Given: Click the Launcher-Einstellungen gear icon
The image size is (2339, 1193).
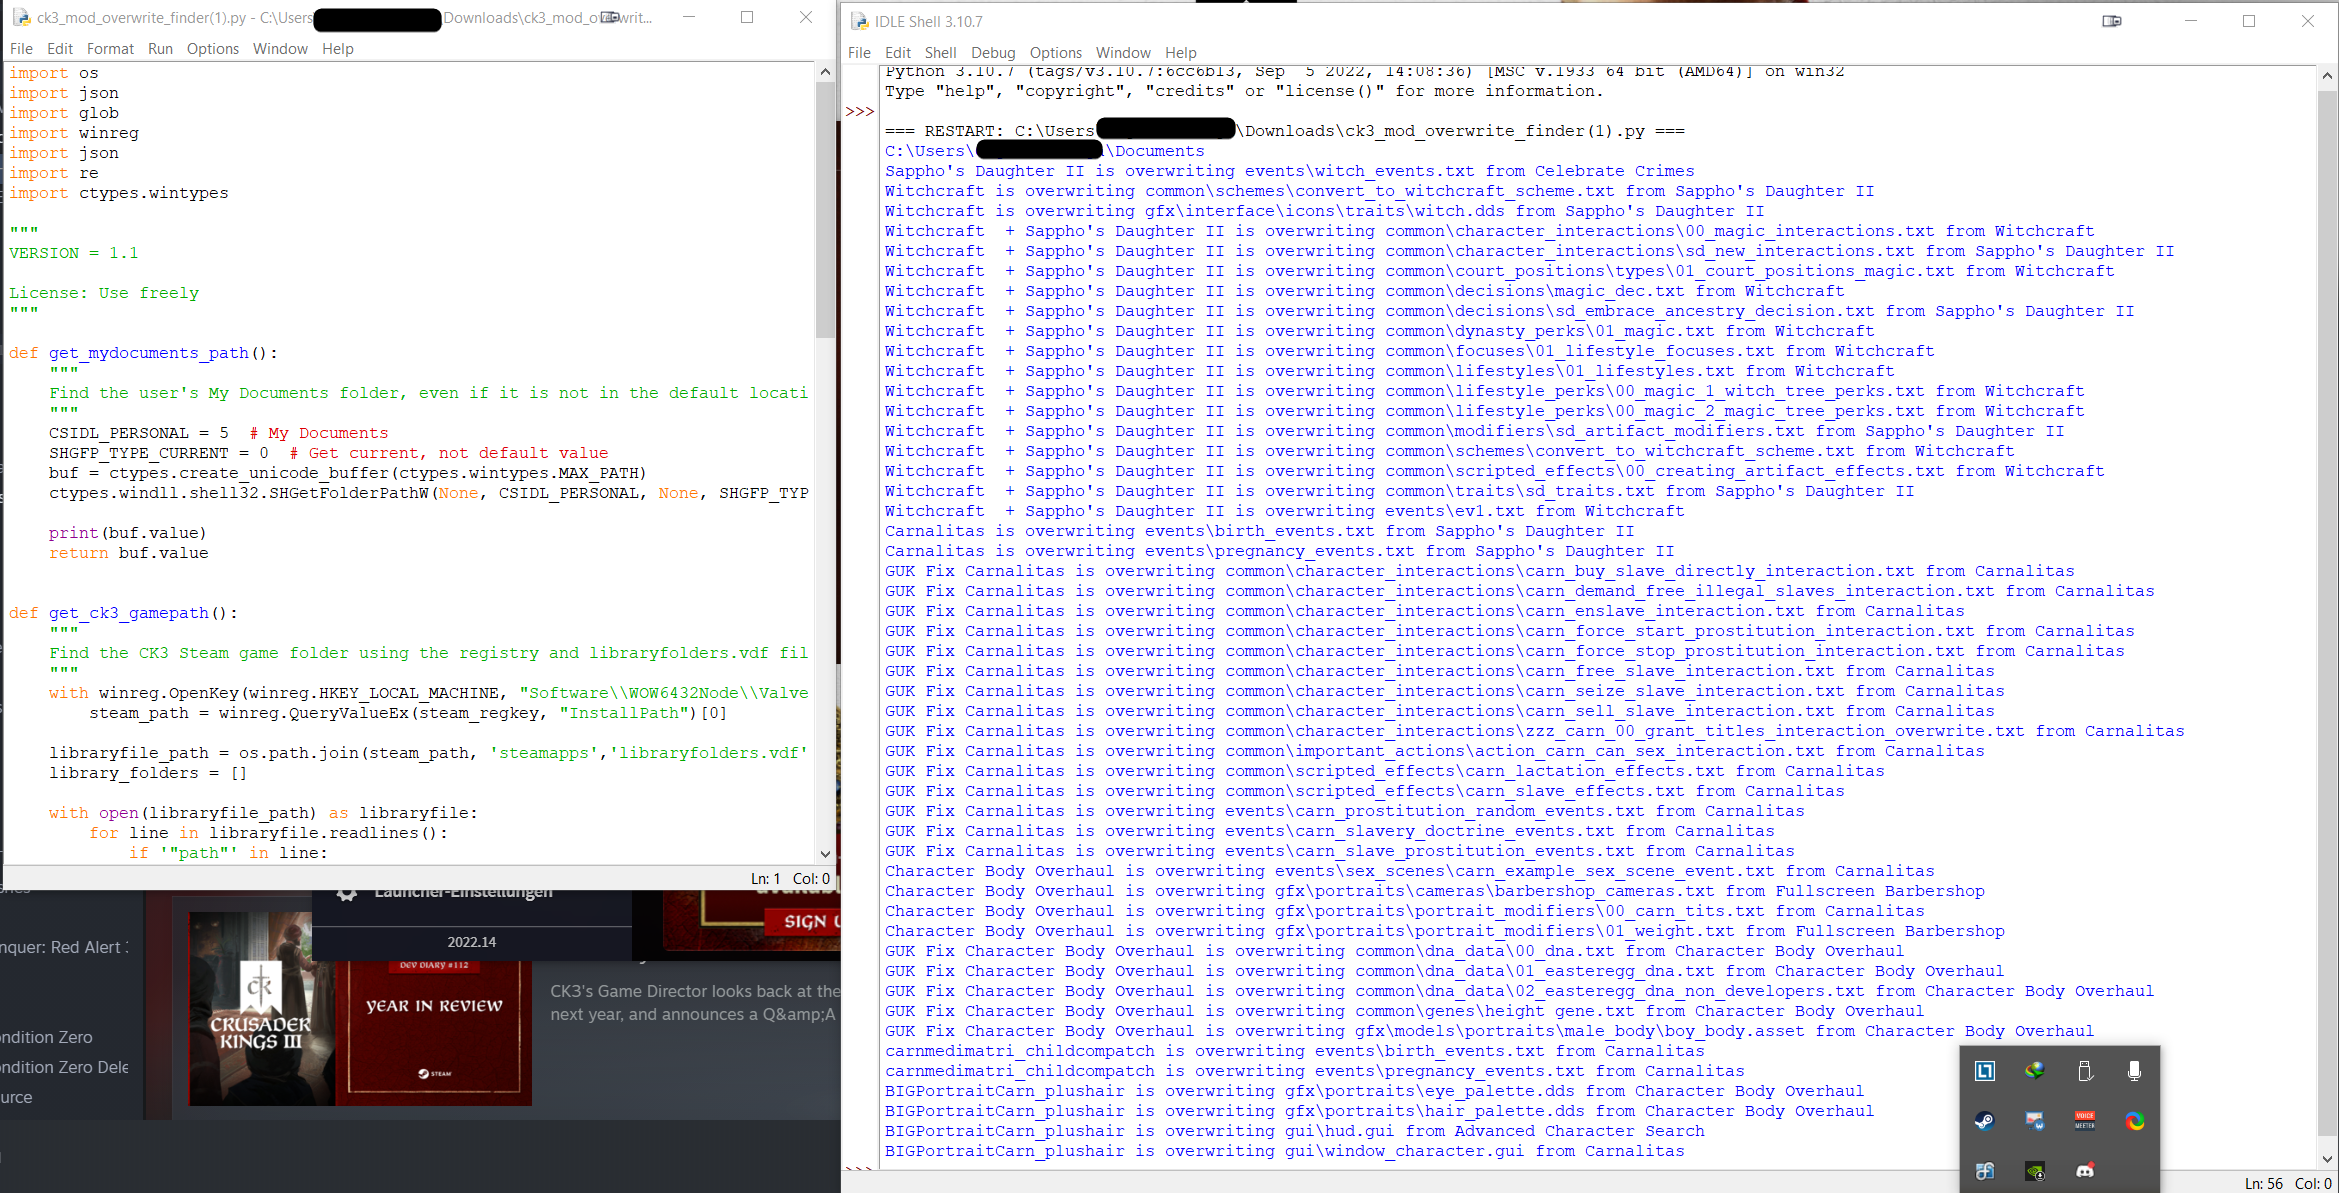Looking at the screenshot, I should tap(347, 893).
